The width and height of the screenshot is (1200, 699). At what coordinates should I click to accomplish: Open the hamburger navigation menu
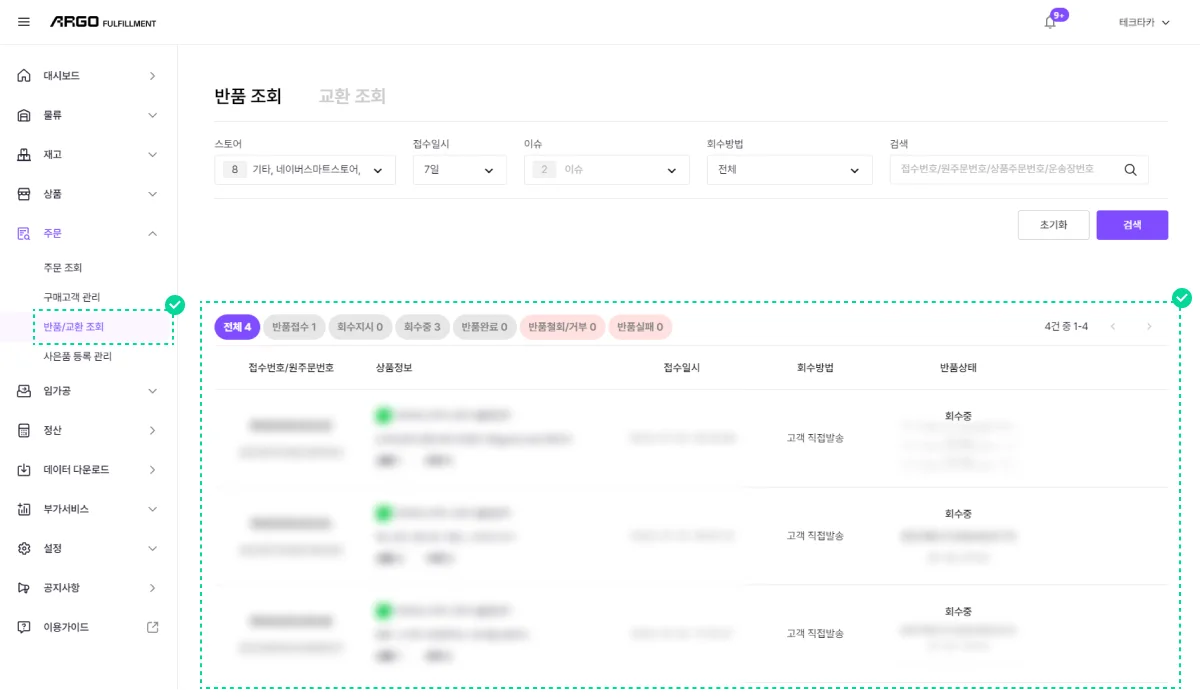click(22, 22)
